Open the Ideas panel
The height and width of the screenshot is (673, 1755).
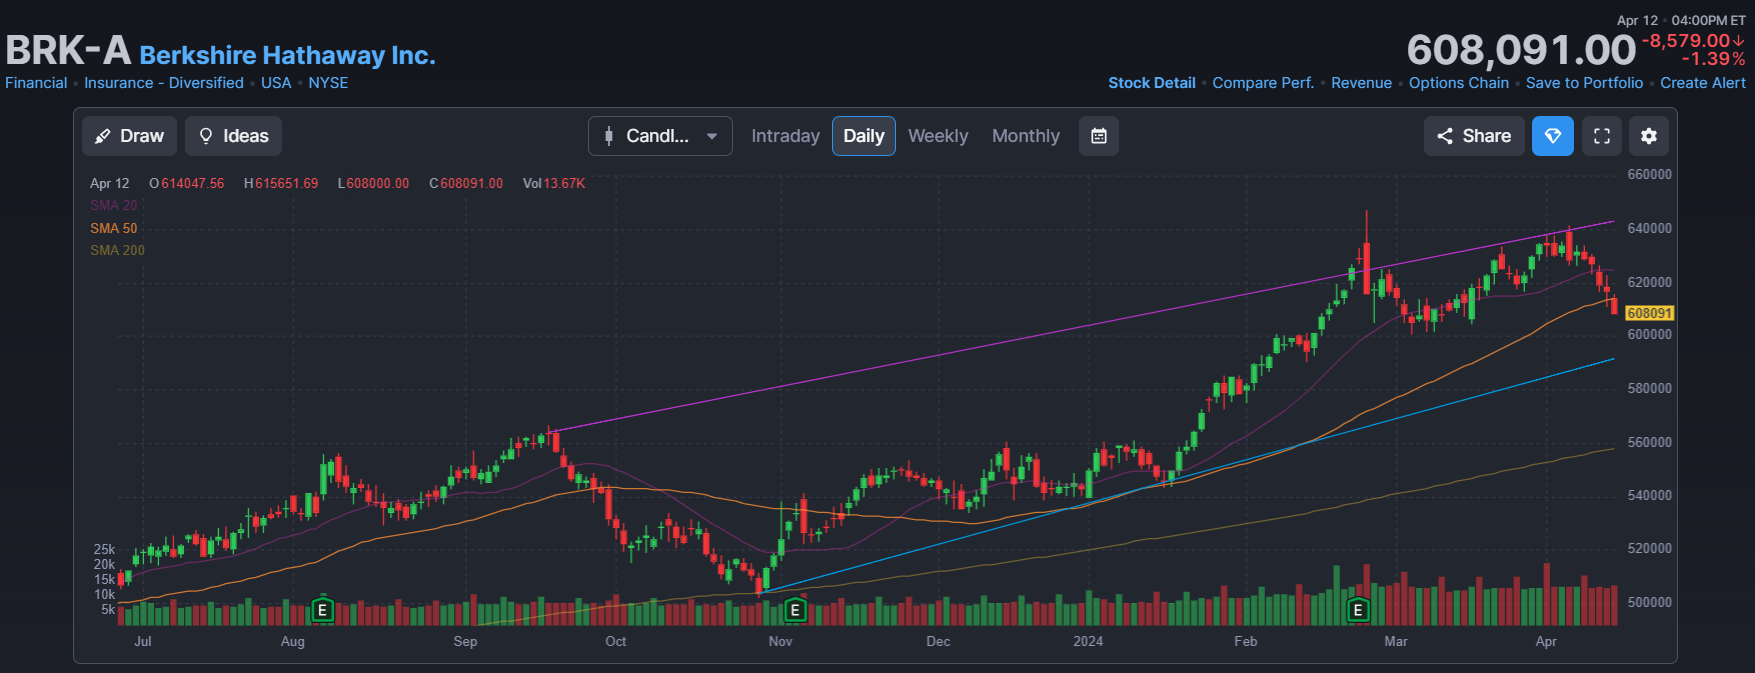pos(233,136)
